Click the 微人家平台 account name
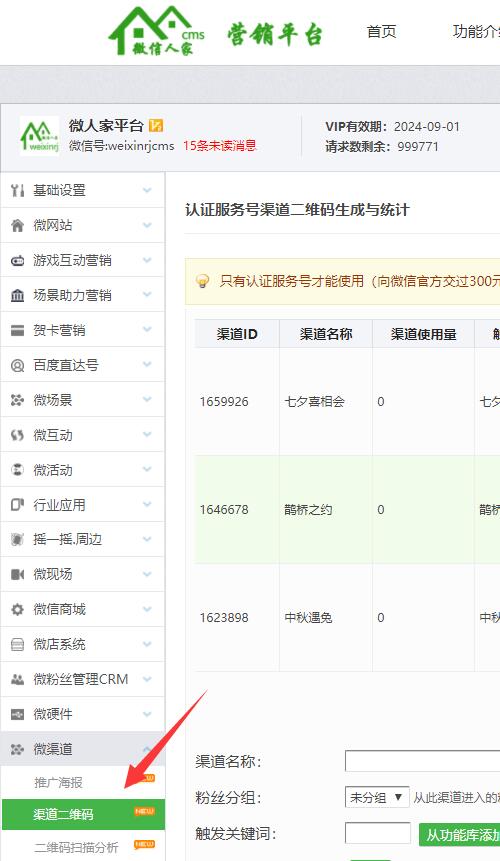The width and height of the screenshot is (500, 861). 106,126
